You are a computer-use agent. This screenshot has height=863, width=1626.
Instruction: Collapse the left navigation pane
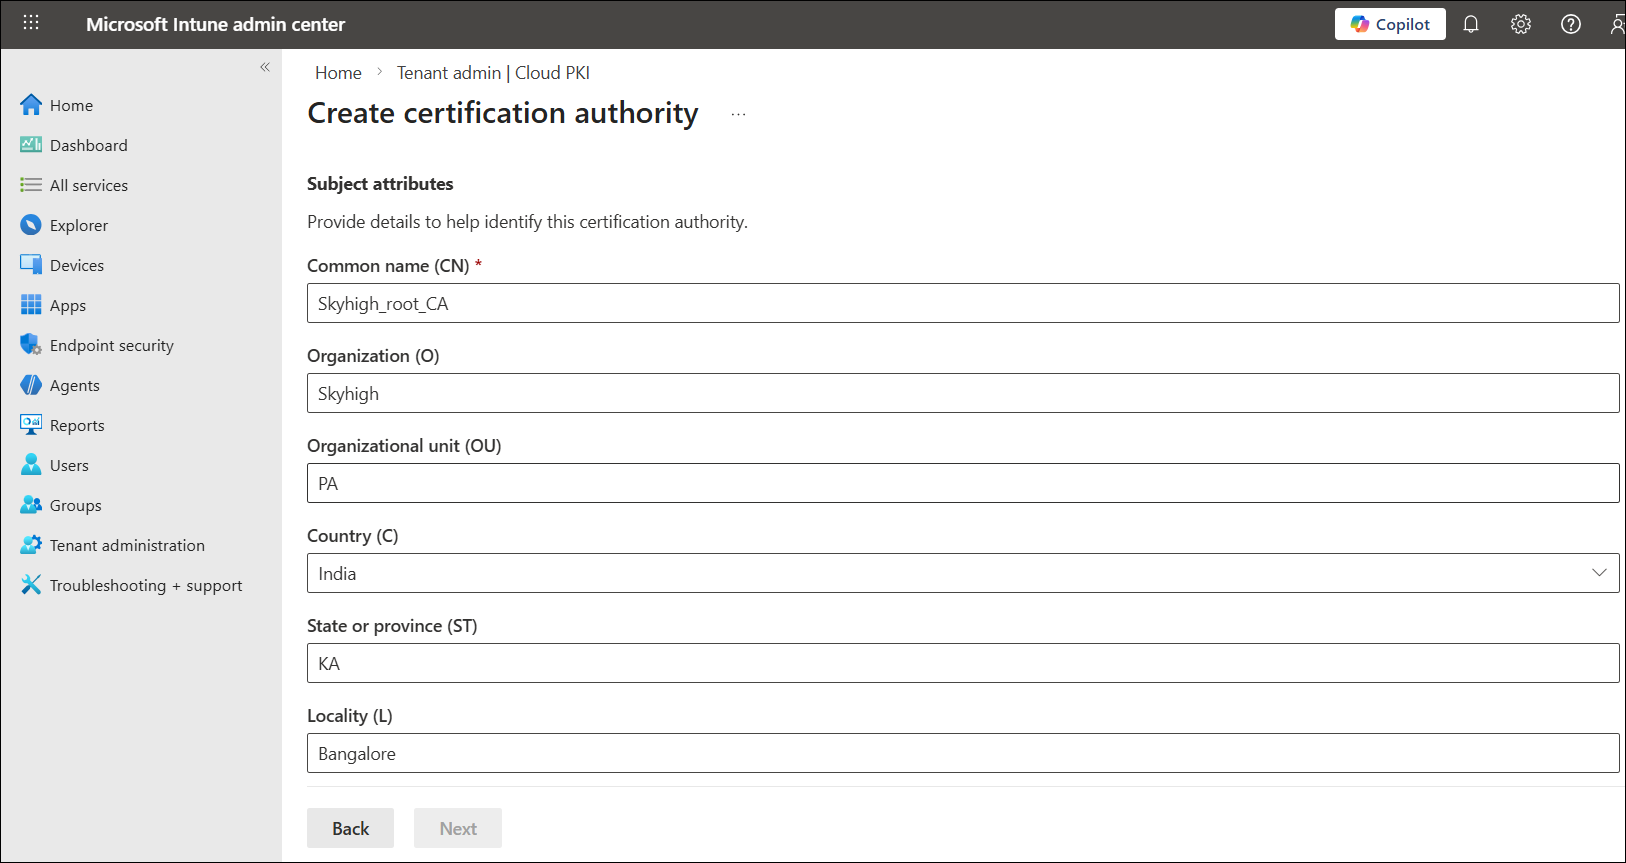pos(265,67)
